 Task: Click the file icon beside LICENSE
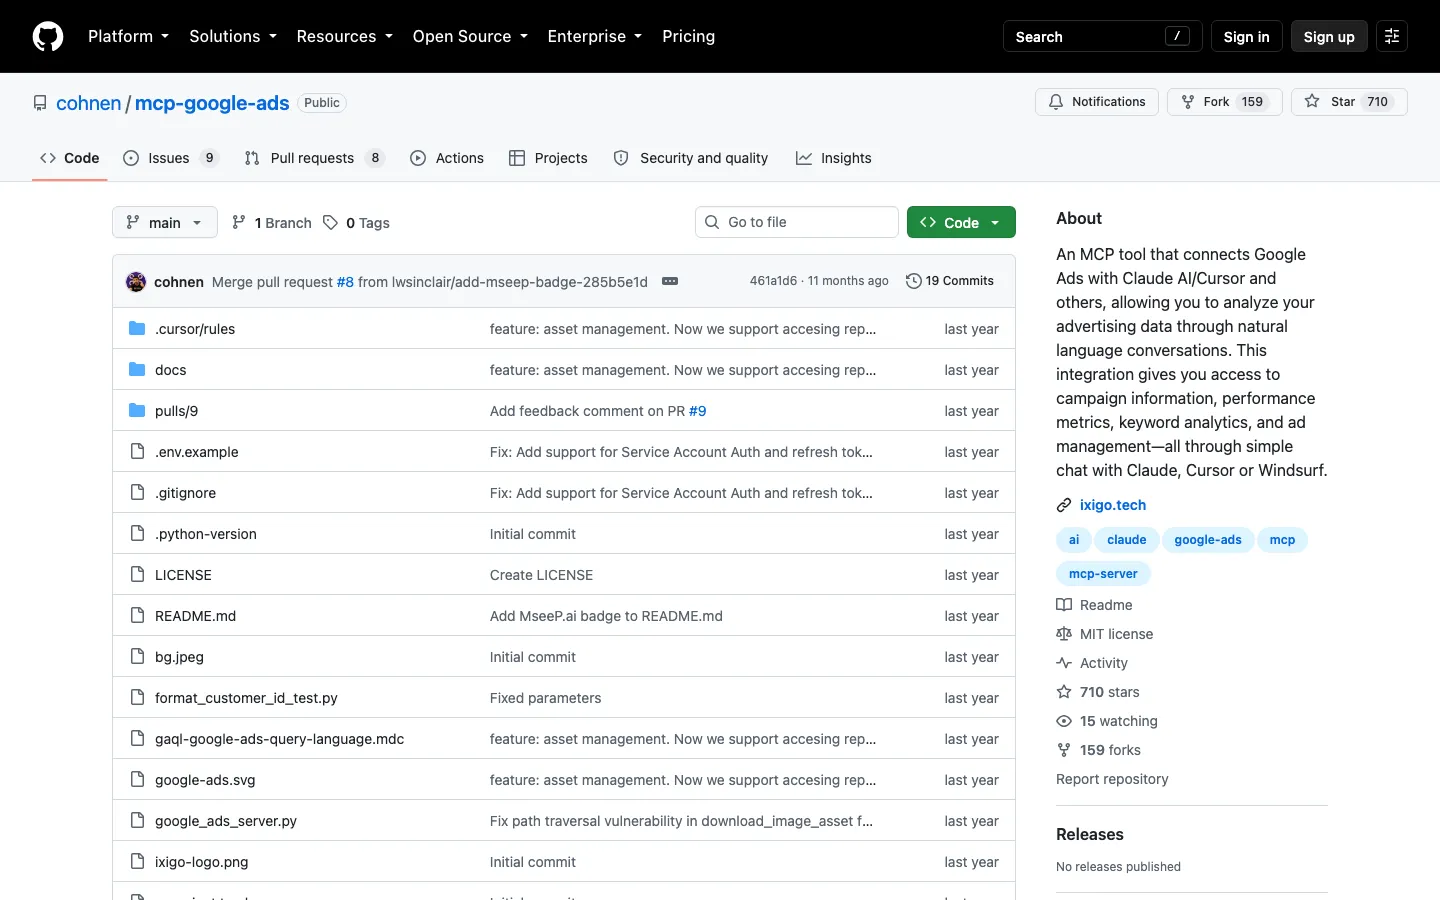pyautogui.click(x=137, y=575)
